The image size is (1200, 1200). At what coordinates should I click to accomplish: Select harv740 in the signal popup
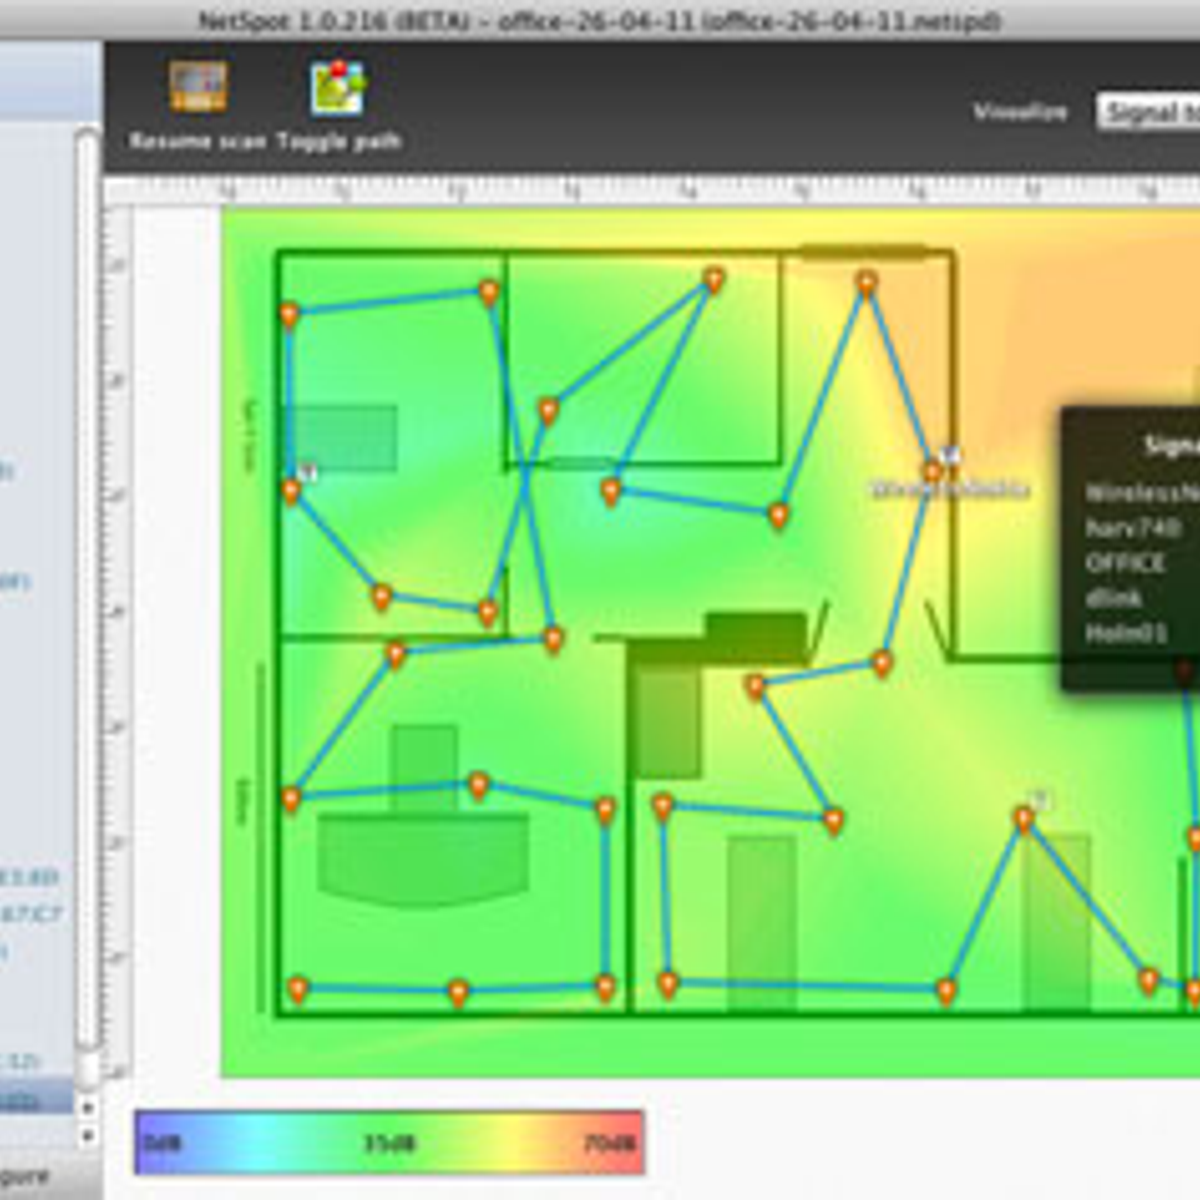click(x=1133, y=527)
